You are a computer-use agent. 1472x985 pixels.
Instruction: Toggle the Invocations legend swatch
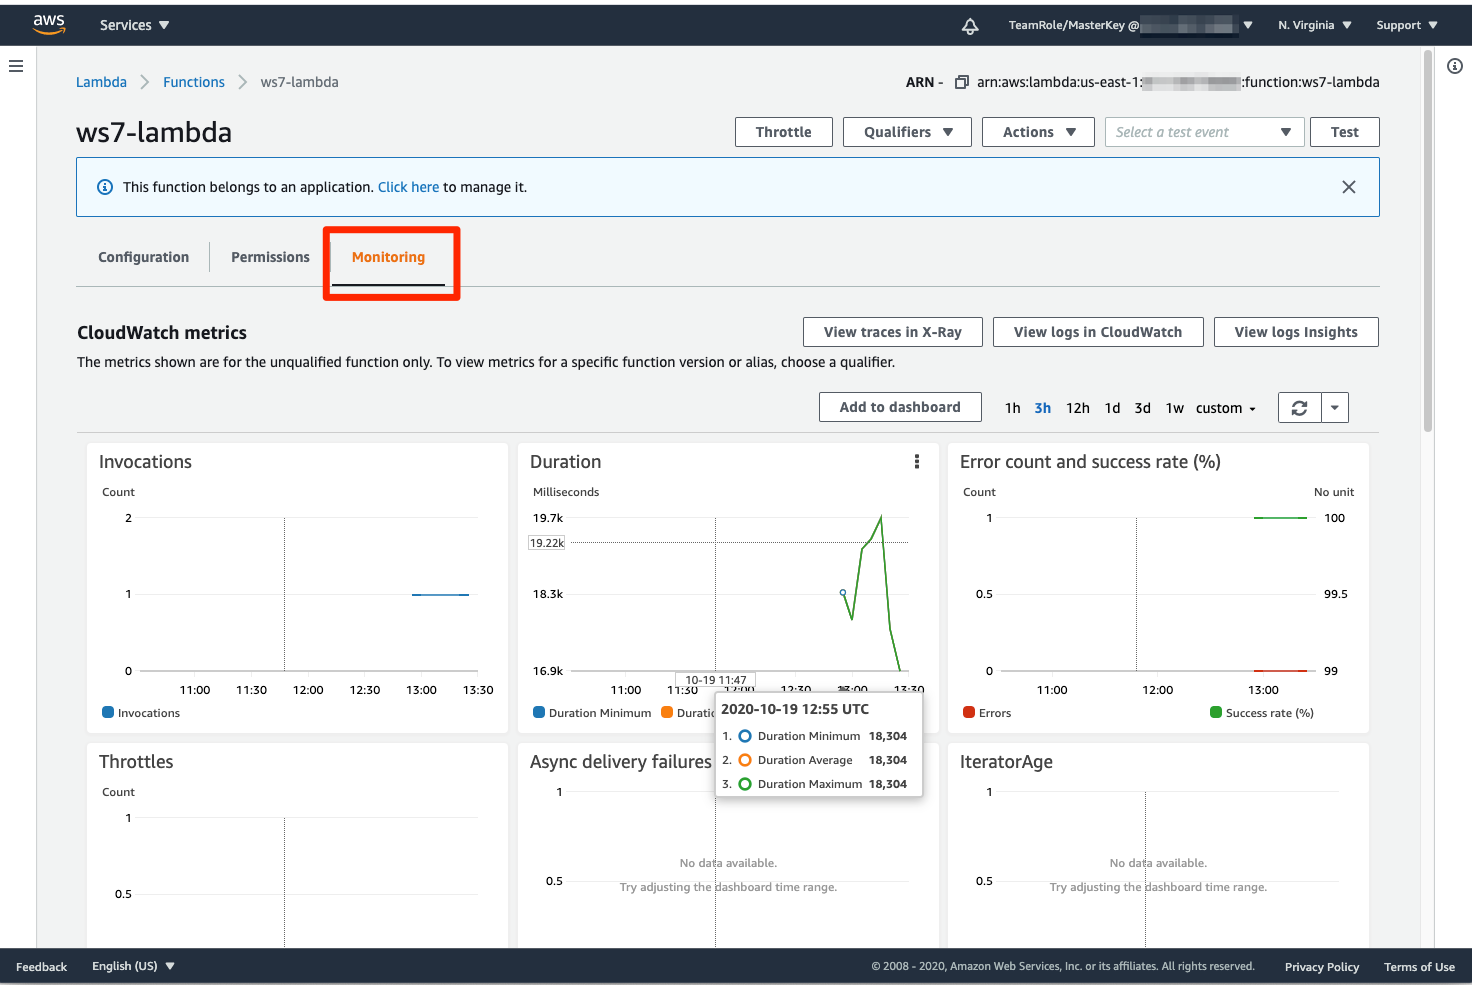[x=108, y=713]
